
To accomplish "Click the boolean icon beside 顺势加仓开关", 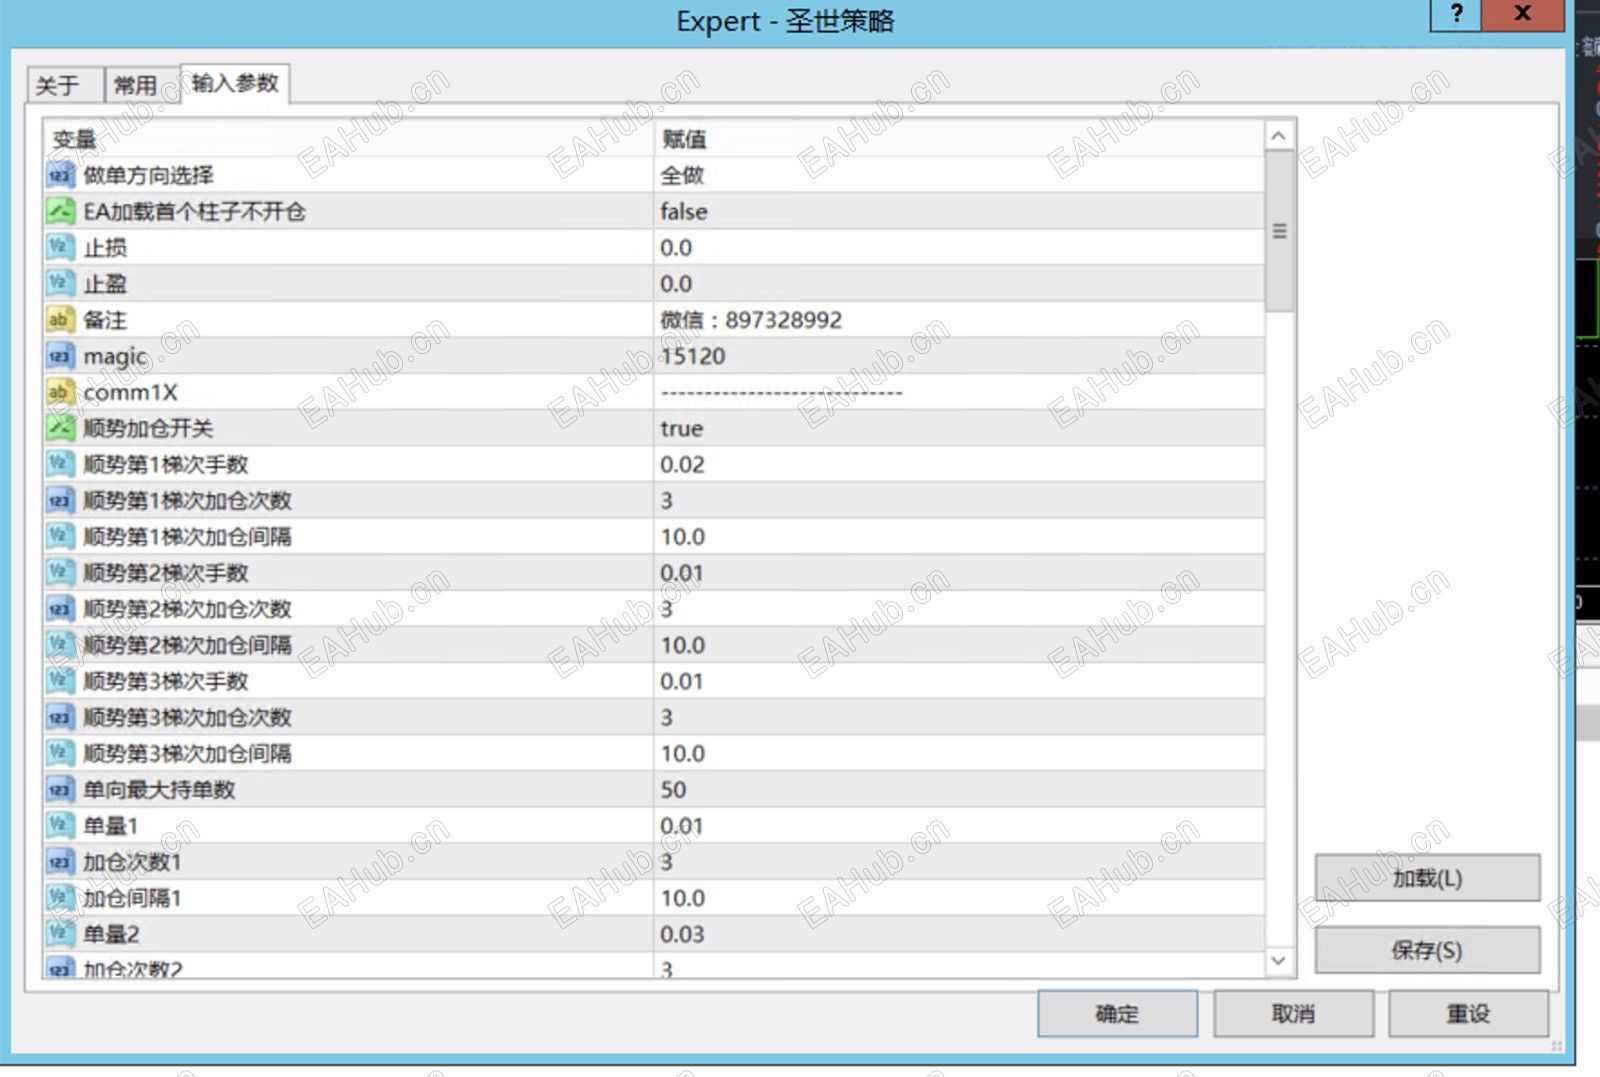I will [x=60, y=428].
